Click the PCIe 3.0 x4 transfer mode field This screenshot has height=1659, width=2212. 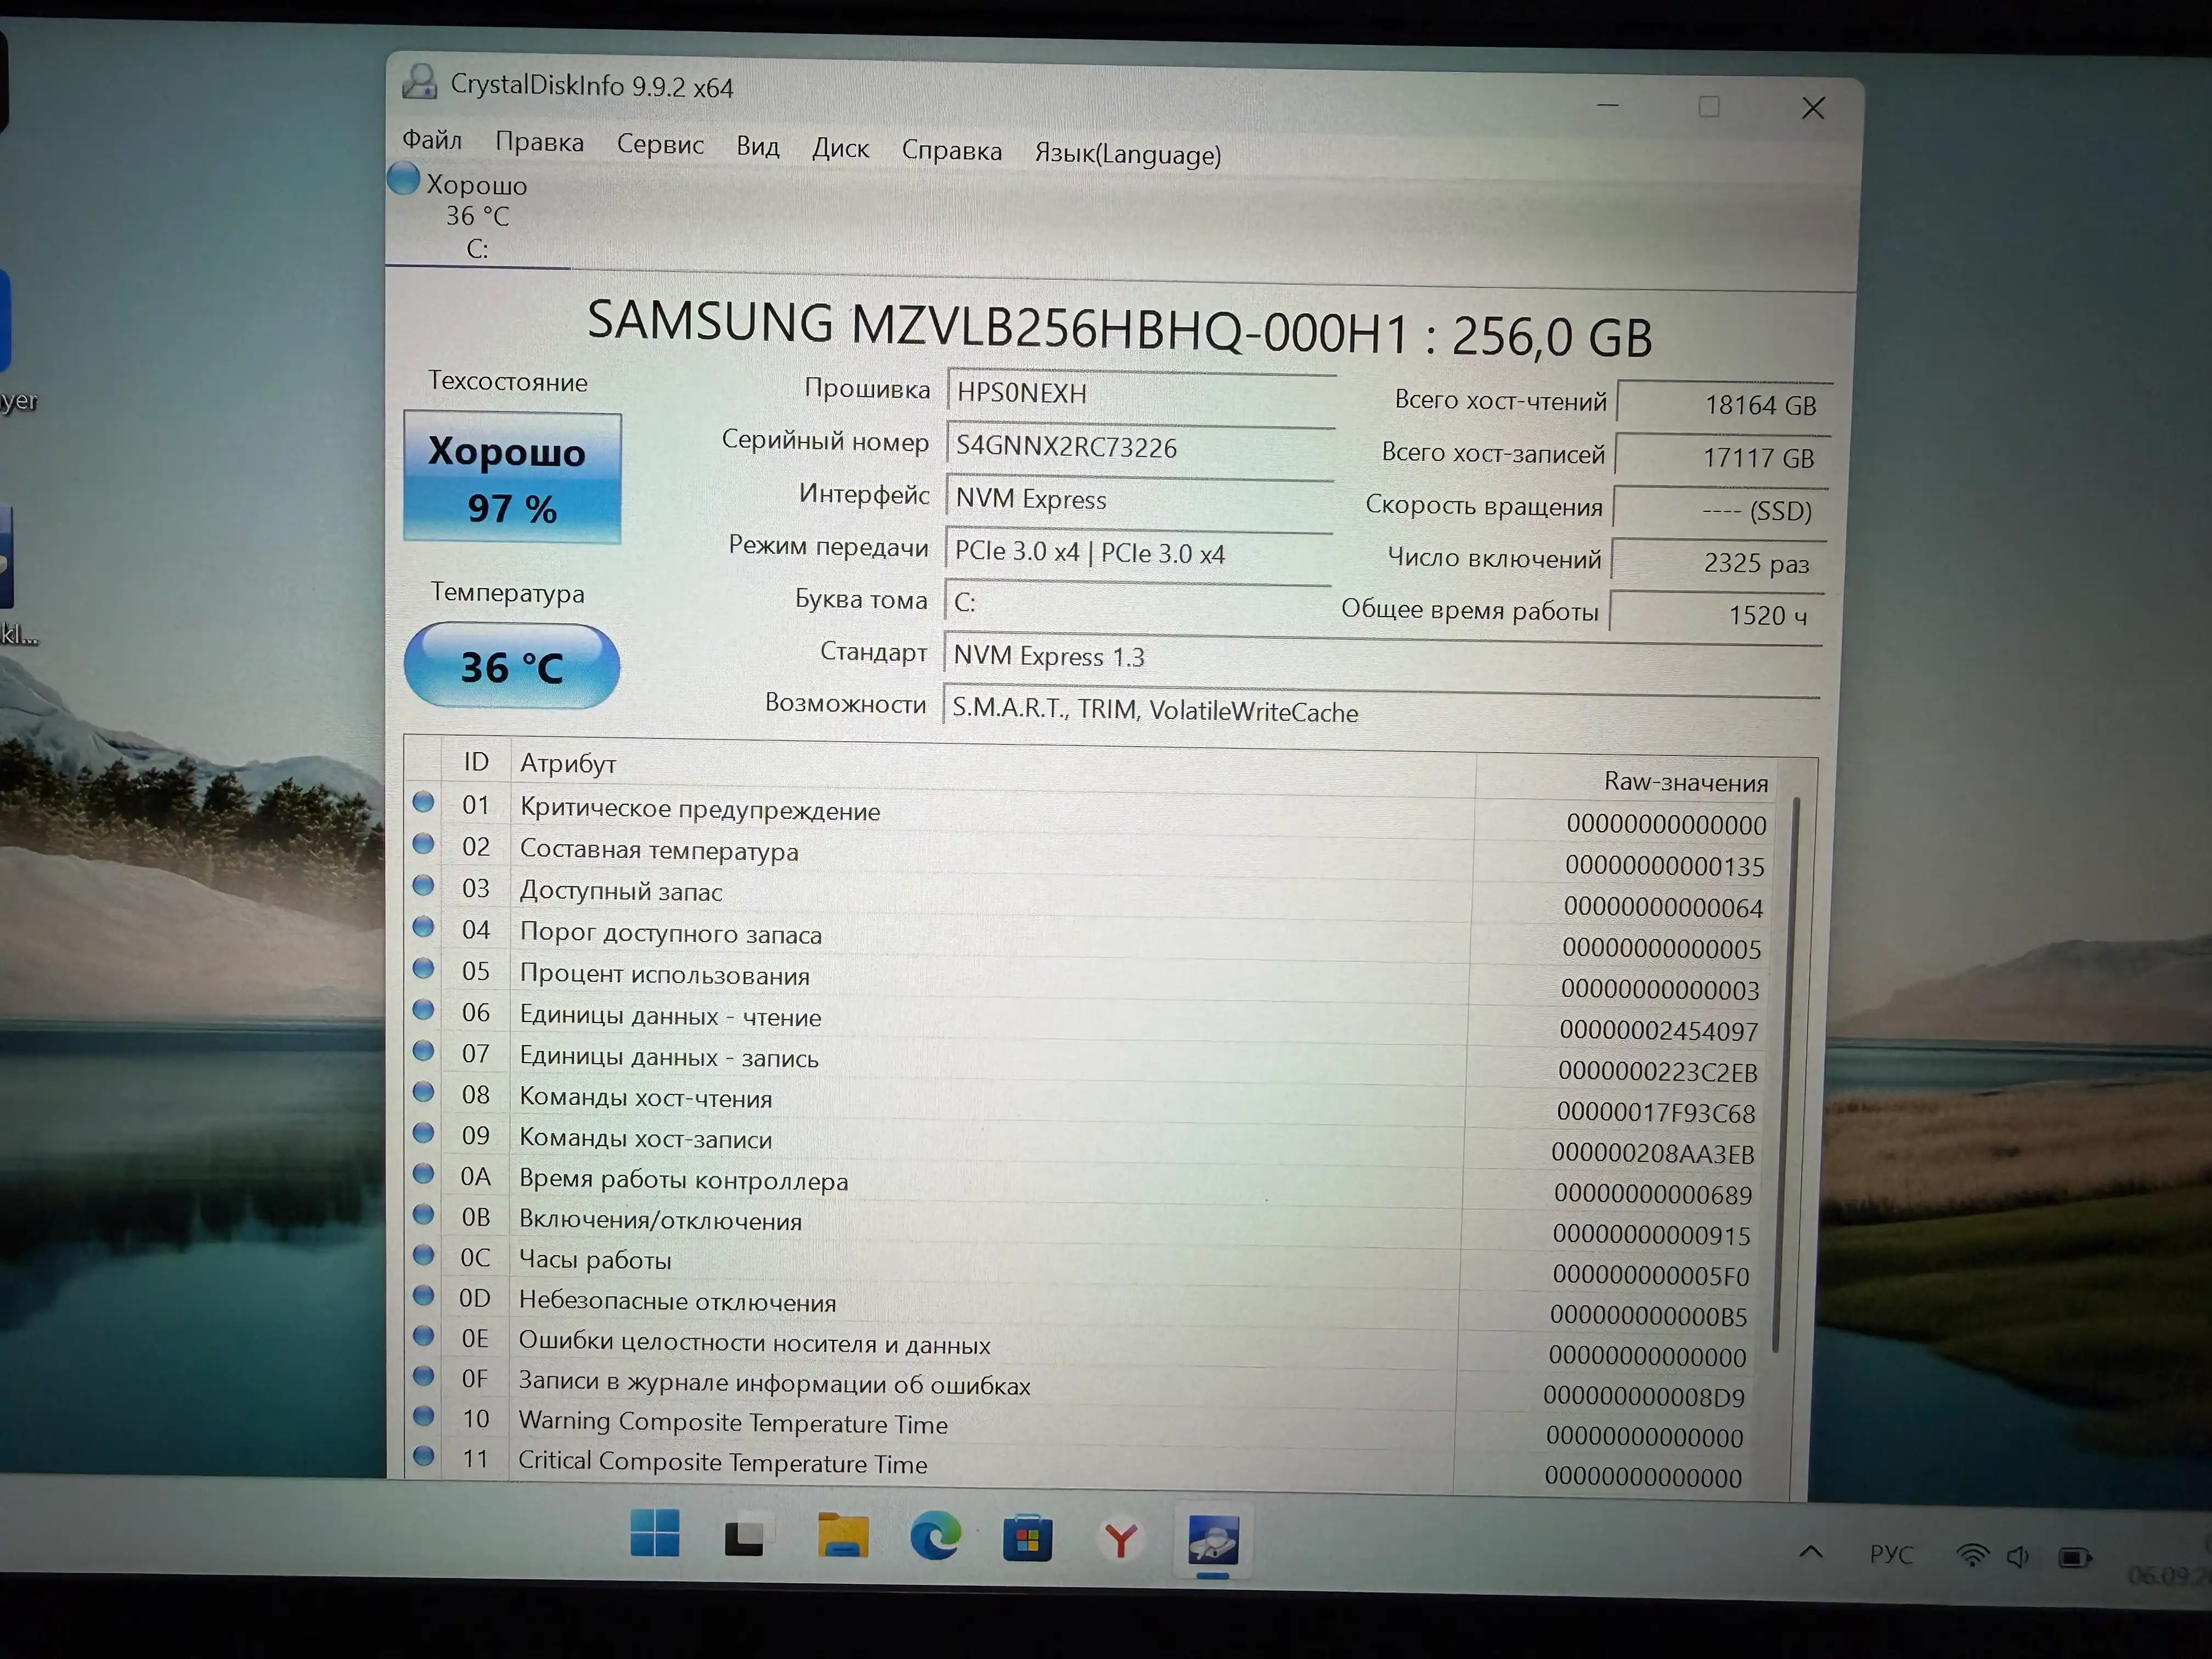point(1137,552)
